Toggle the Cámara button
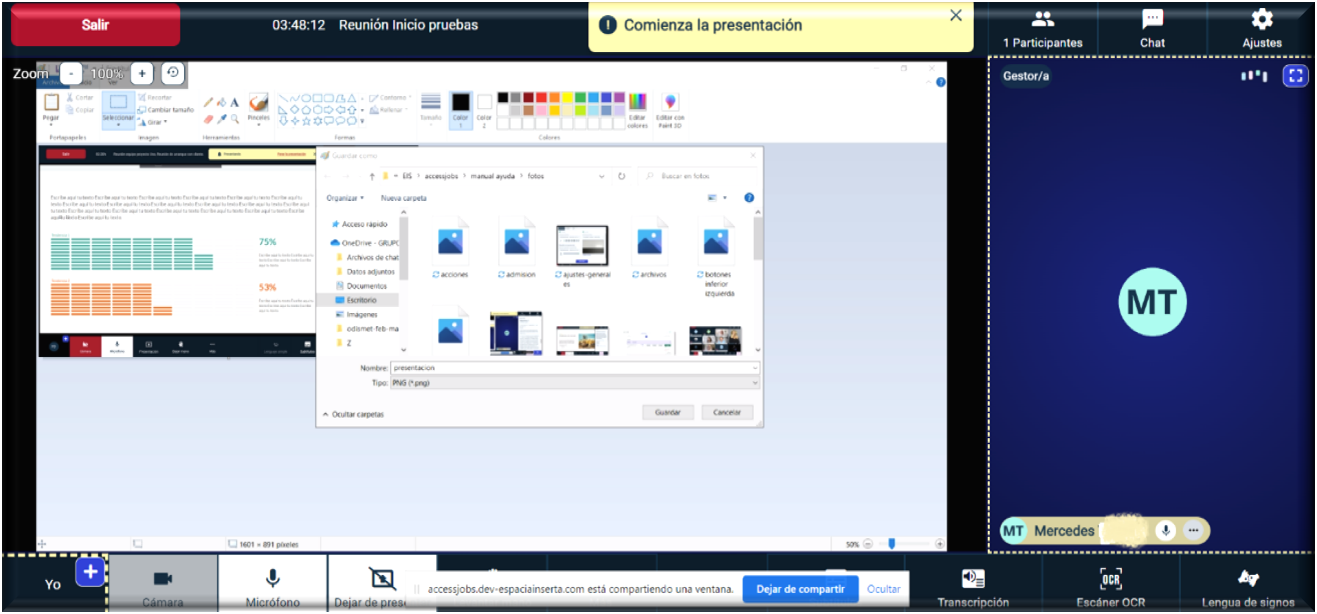Image resolution: width=1317 pixels, height=614 pixels. pos(163,584)
